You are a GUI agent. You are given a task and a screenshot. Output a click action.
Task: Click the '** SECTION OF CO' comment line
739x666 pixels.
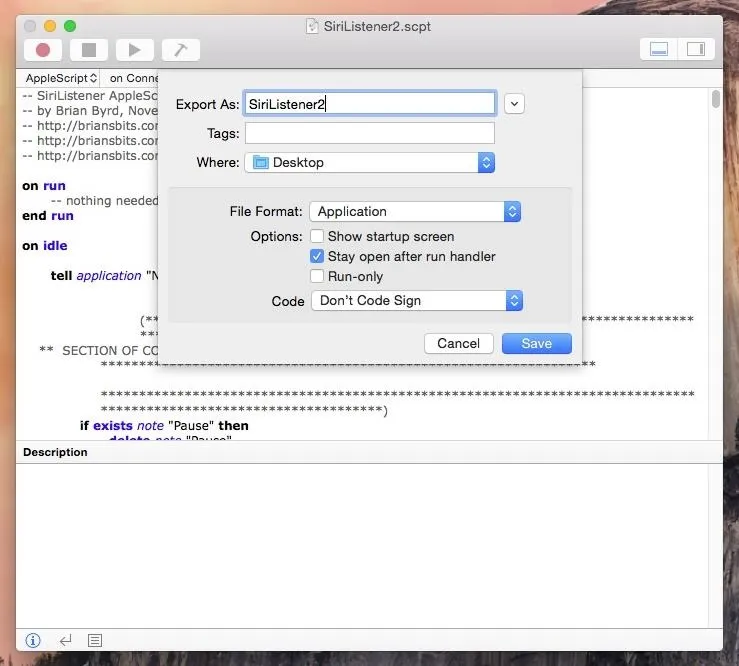click(x=99, y=351)
